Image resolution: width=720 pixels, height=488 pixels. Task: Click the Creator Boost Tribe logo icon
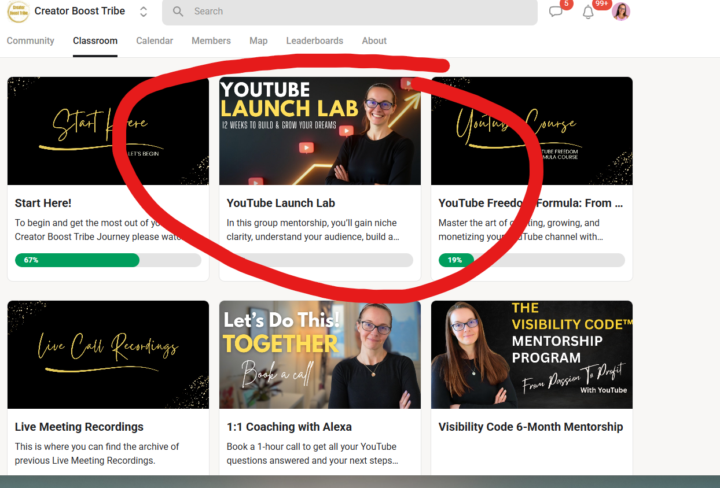18,11
